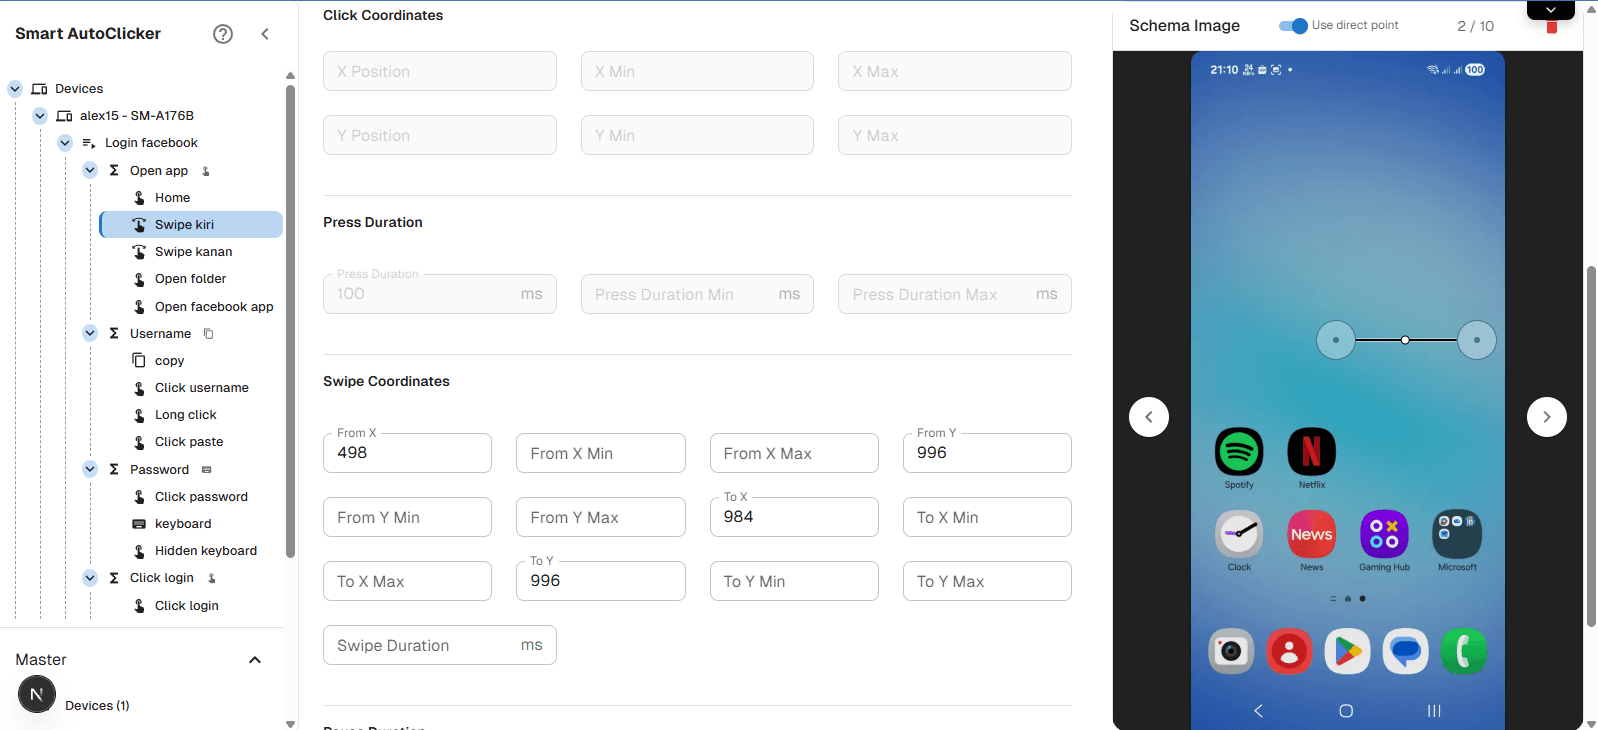Click the From X input field
The image size is (1598, 730).
click(x=407, y=453)
